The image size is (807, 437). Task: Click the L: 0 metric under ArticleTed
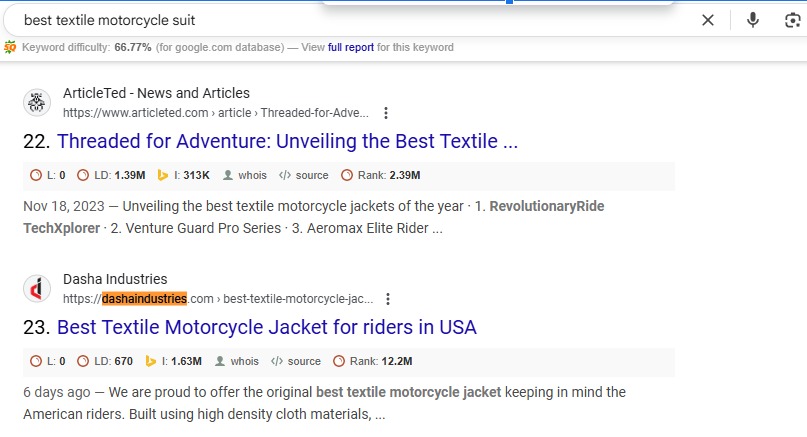coord(48,175)
